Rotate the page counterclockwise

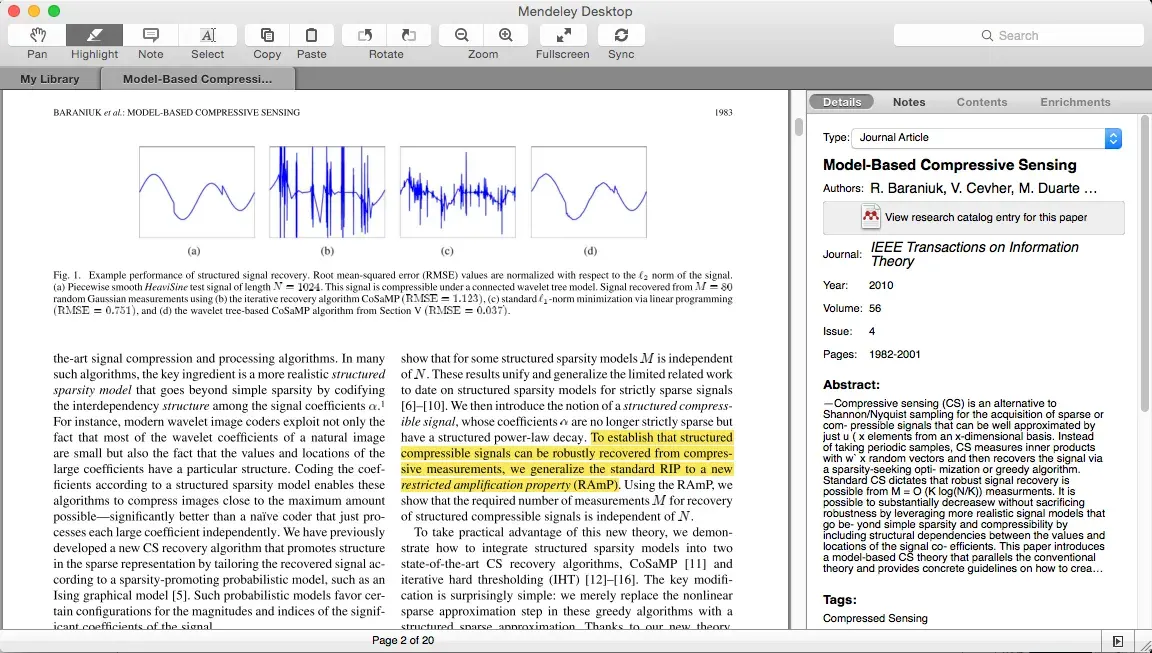pos(364,36)
